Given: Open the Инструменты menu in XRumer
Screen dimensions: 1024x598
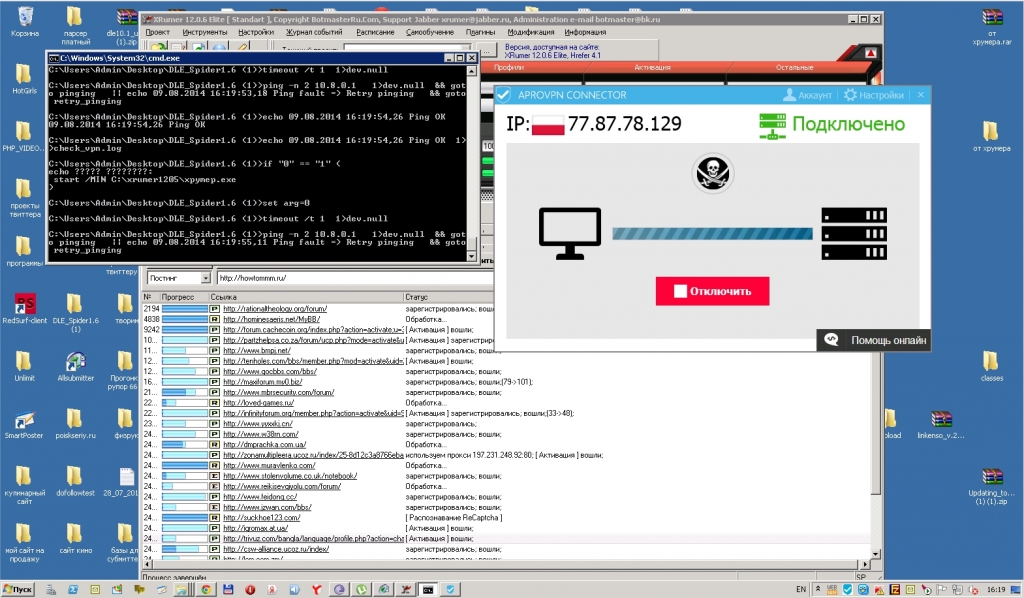Looking at the screenshot, I should point(204,32).
